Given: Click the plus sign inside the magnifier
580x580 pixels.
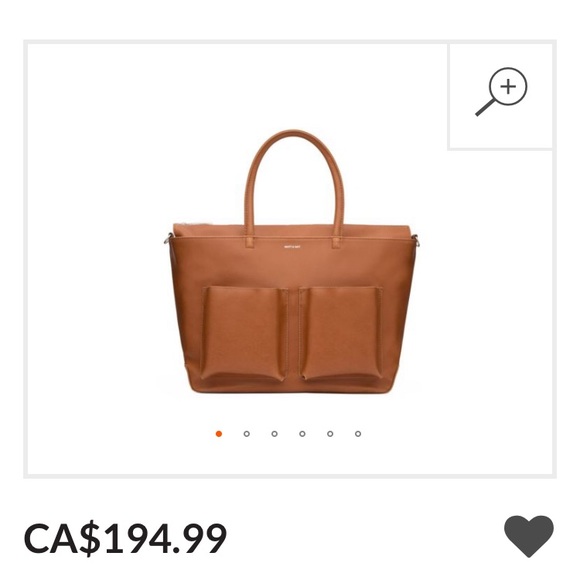Looking at the screenshot, I should [x=508, y=87].
